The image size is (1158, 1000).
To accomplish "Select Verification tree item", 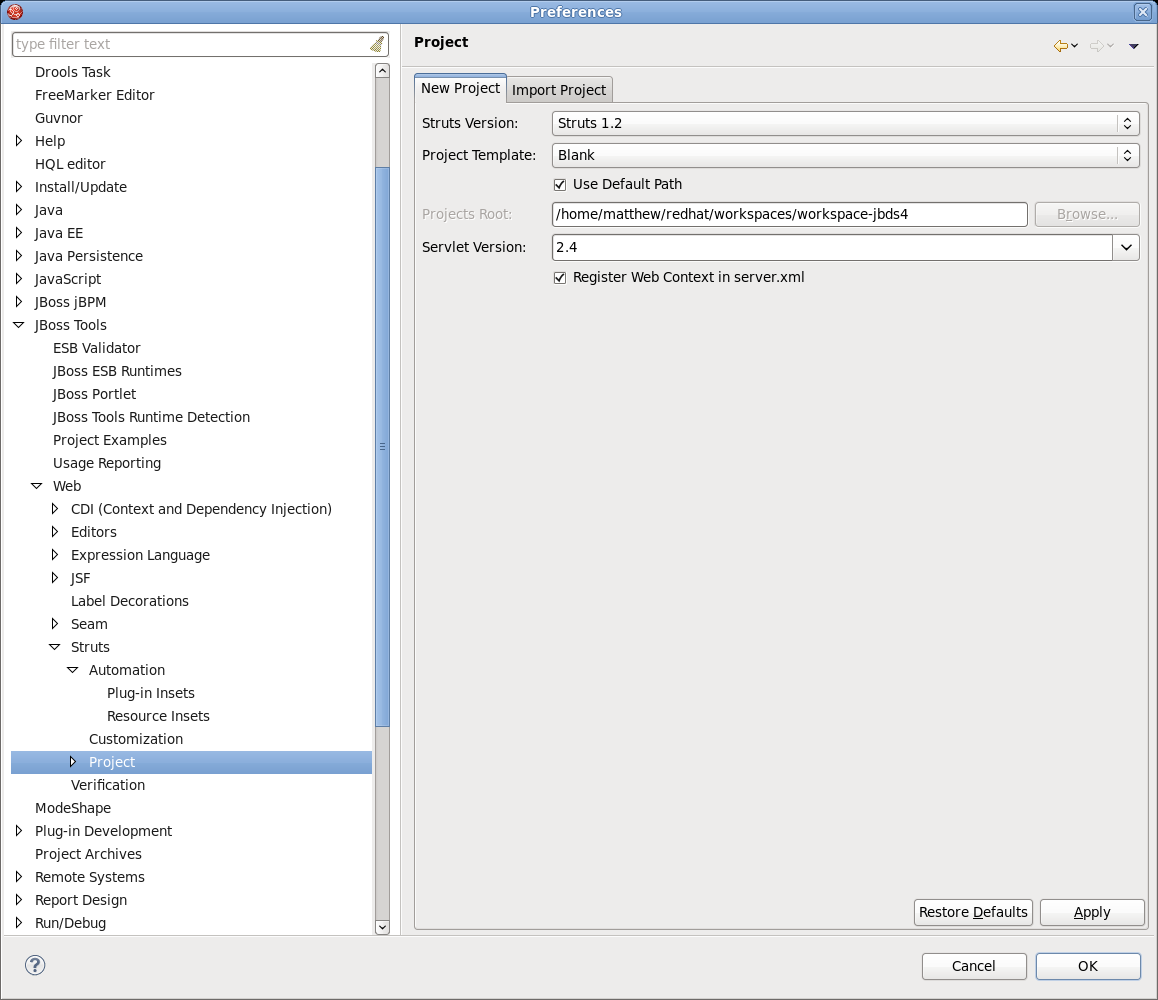I will pos(108,785).
